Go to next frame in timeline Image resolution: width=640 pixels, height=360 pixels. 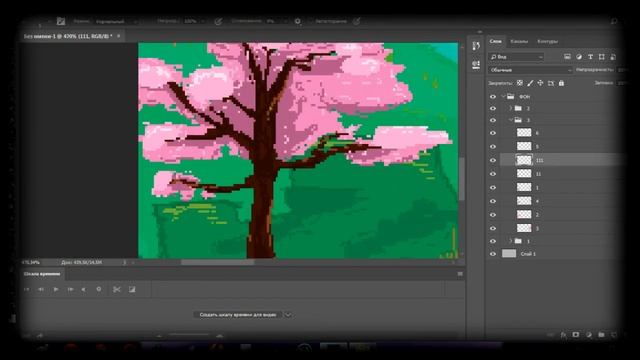70,289
